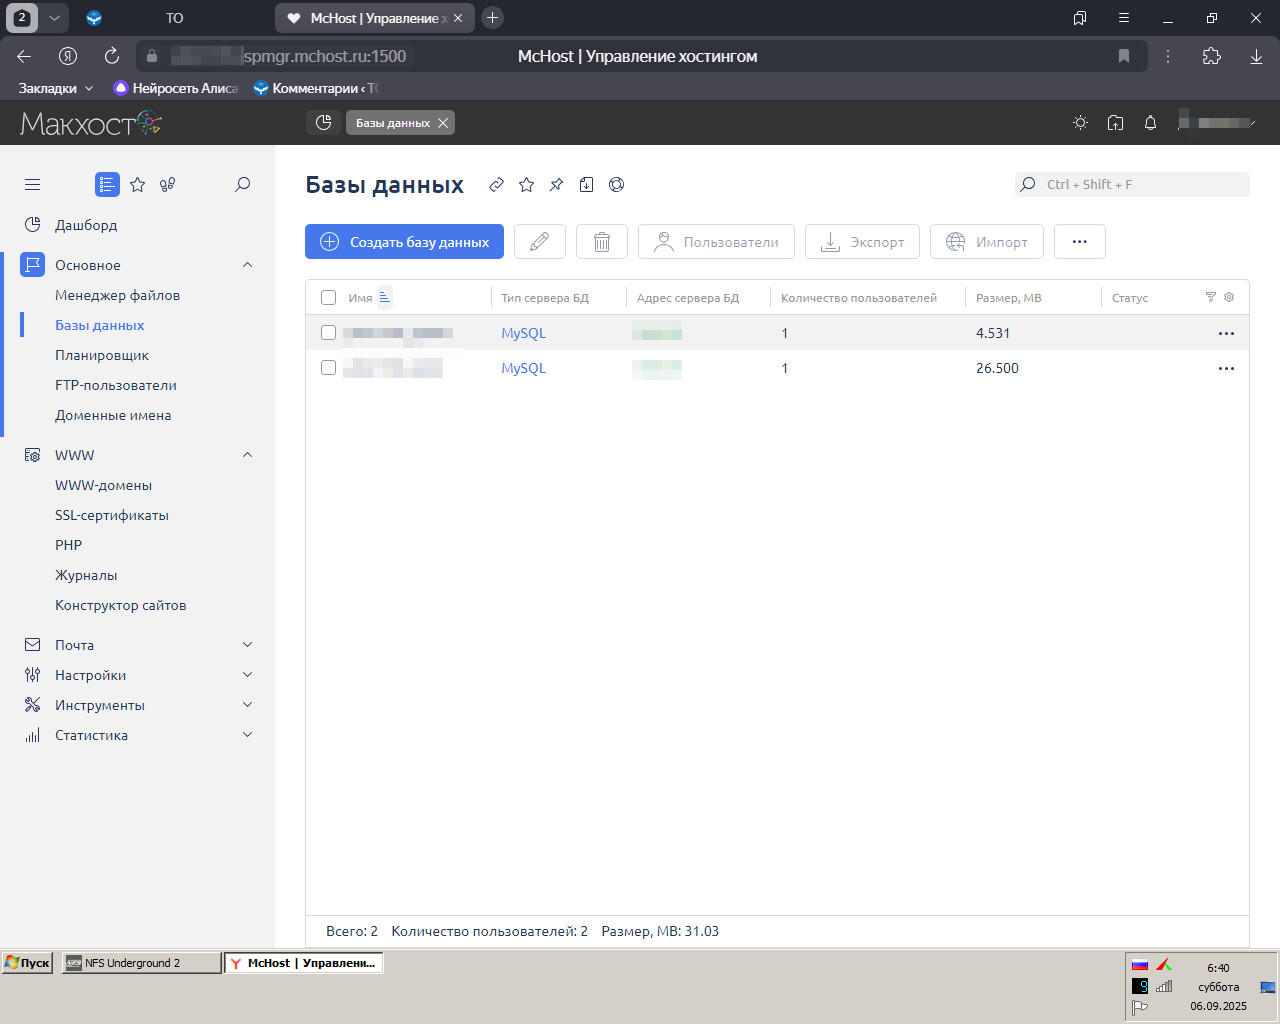Click the upload box icon in header
This screenshot has width=1280, height=1024.
tap(1115, 122)
